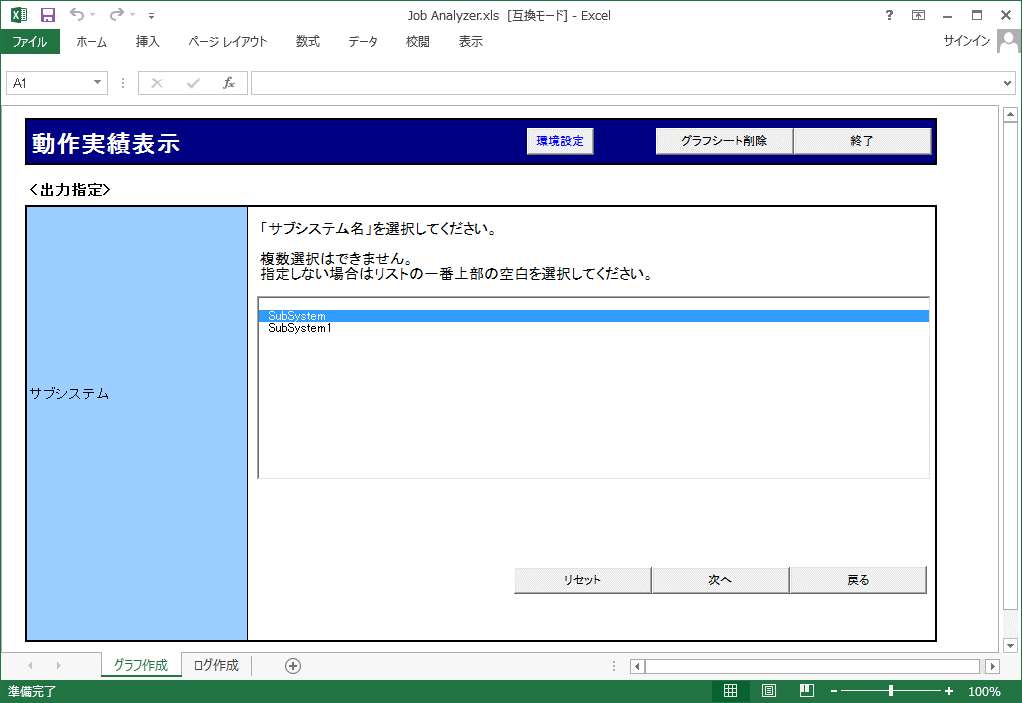Select SubSystem1 in the list box
The image size is (1022, 703).
coord(300,328)
